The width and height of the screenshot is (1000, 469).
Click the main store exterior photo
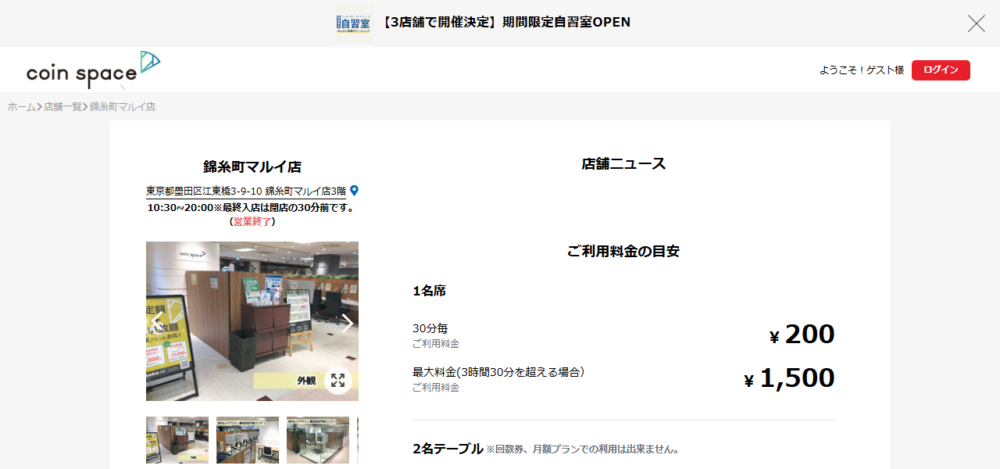tap(252, 321)
